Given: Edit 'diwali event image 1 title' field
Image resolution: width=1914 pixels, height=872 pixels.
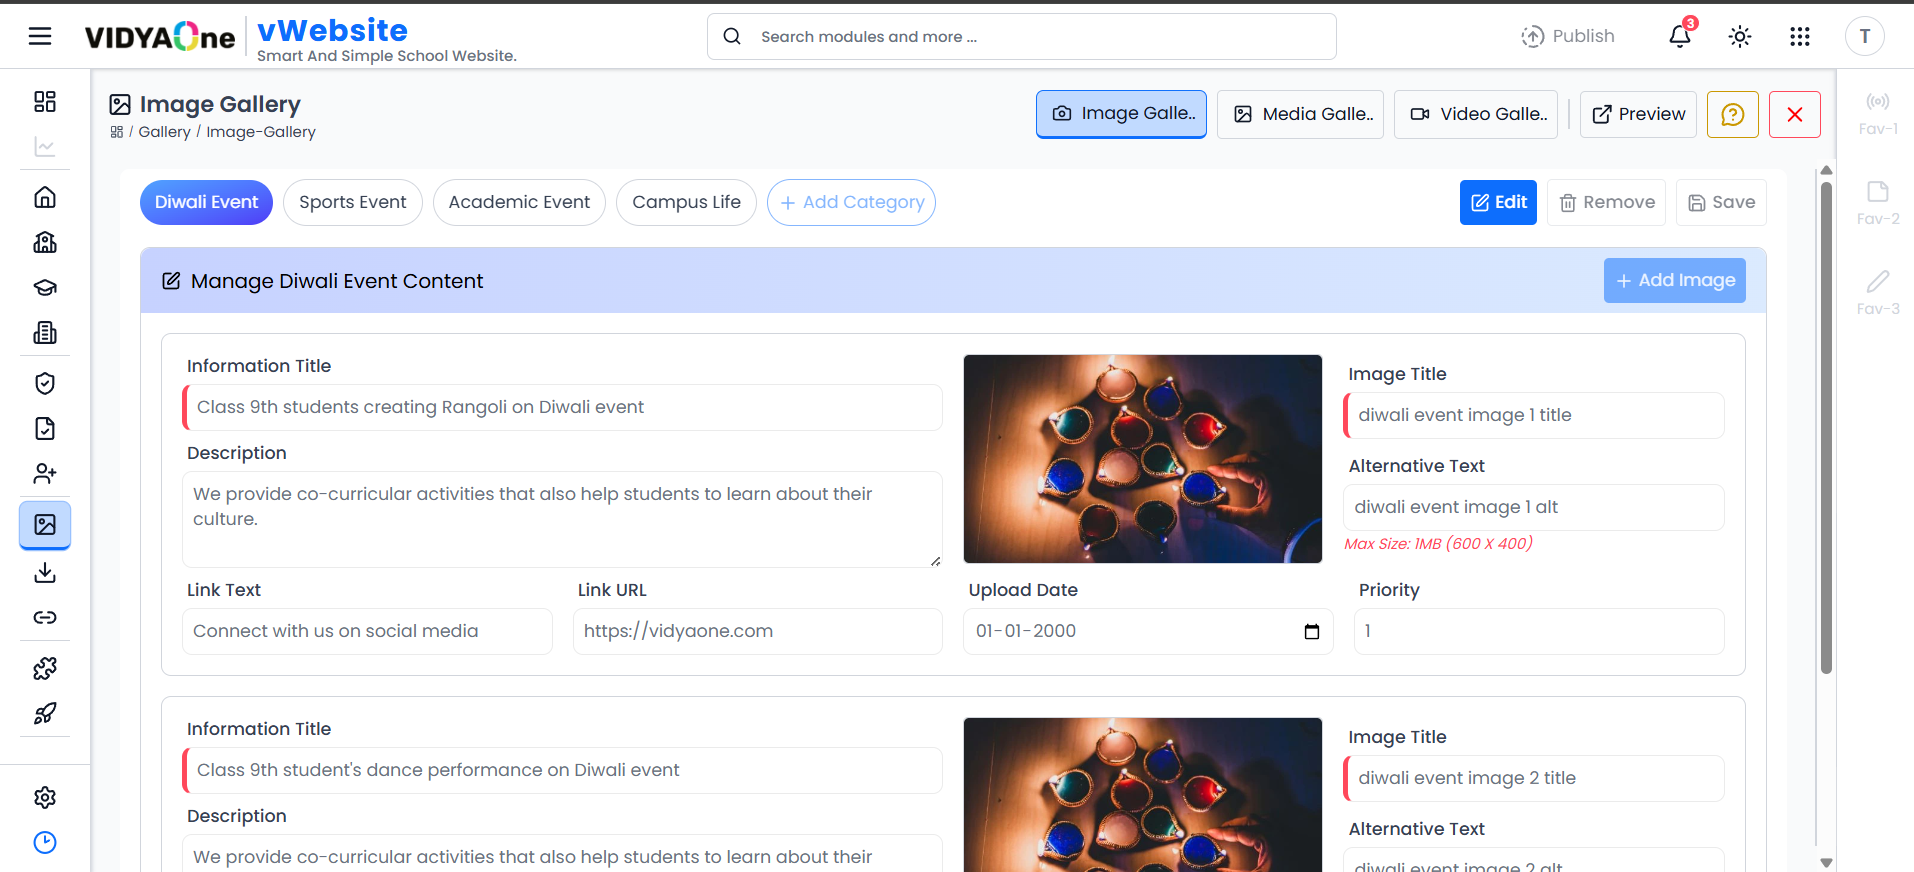Looking at the screenshot, I should 1534,415.
